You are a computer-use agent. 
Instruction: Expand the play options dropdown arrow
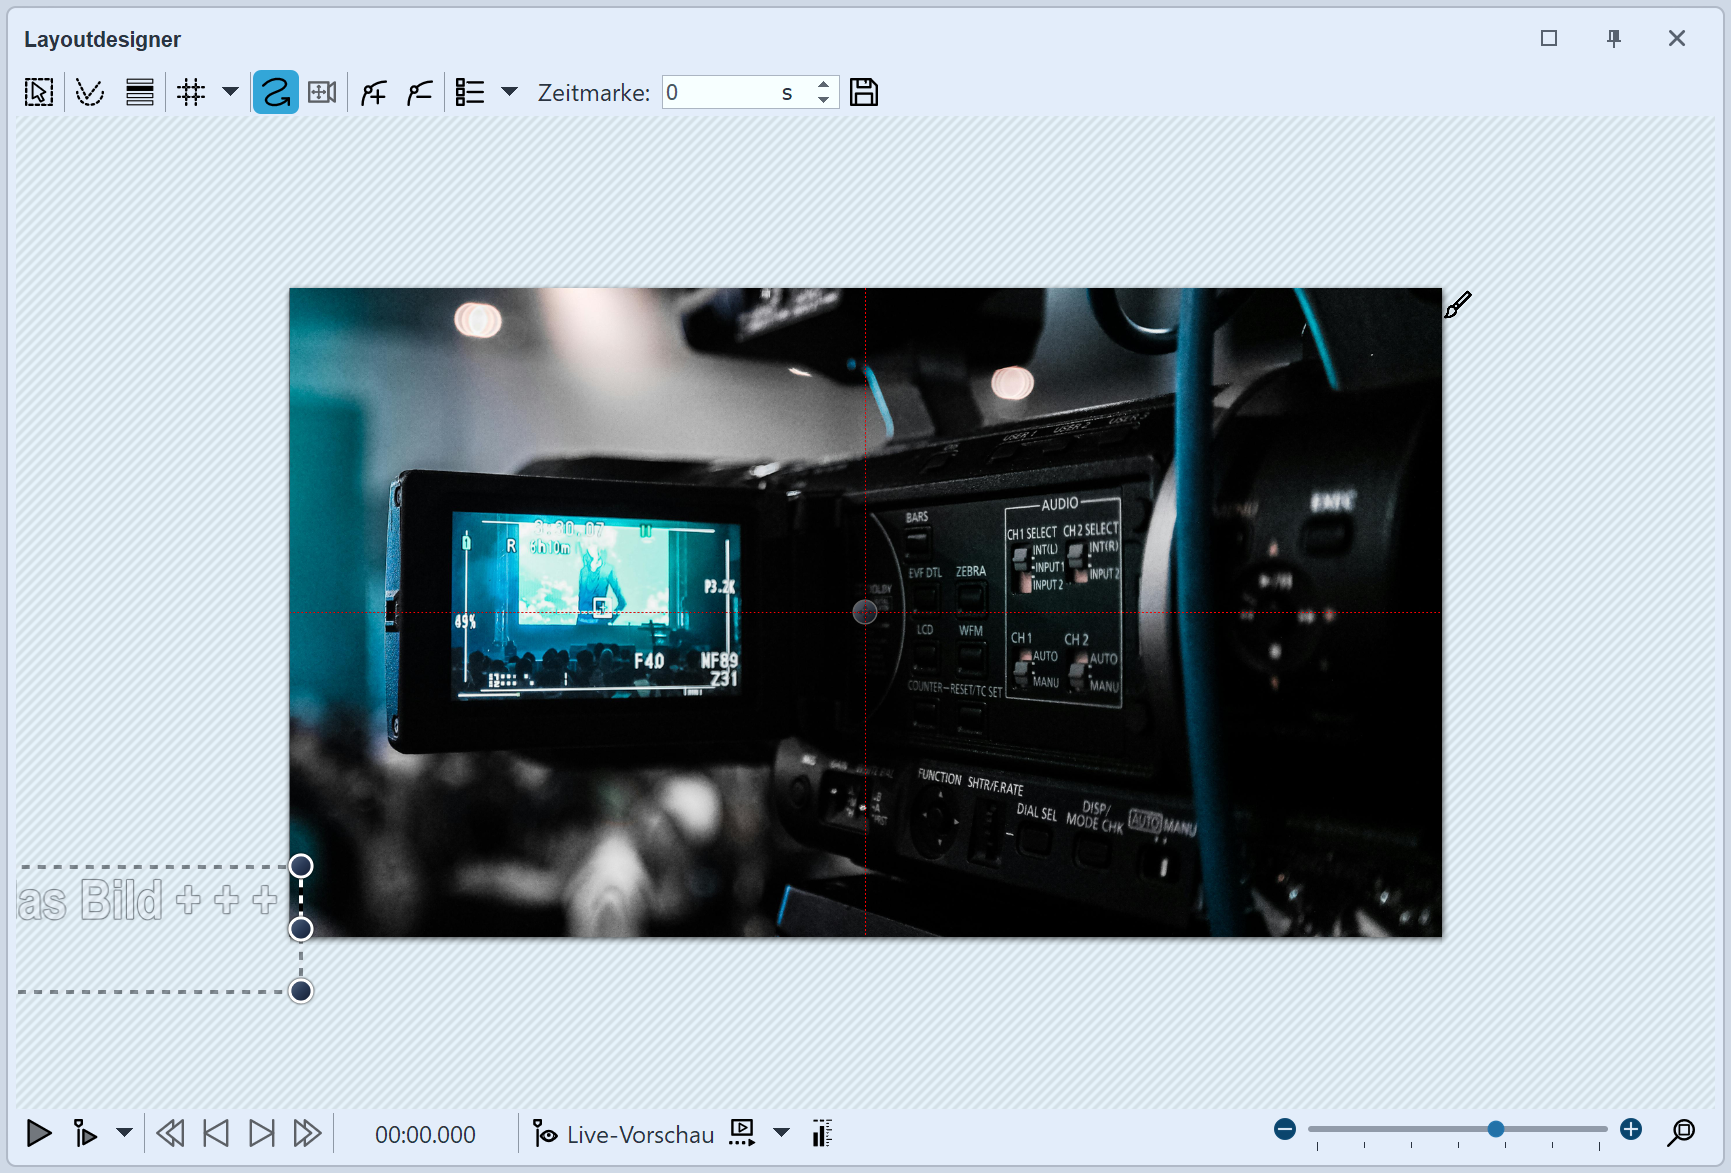point(124,1133)
